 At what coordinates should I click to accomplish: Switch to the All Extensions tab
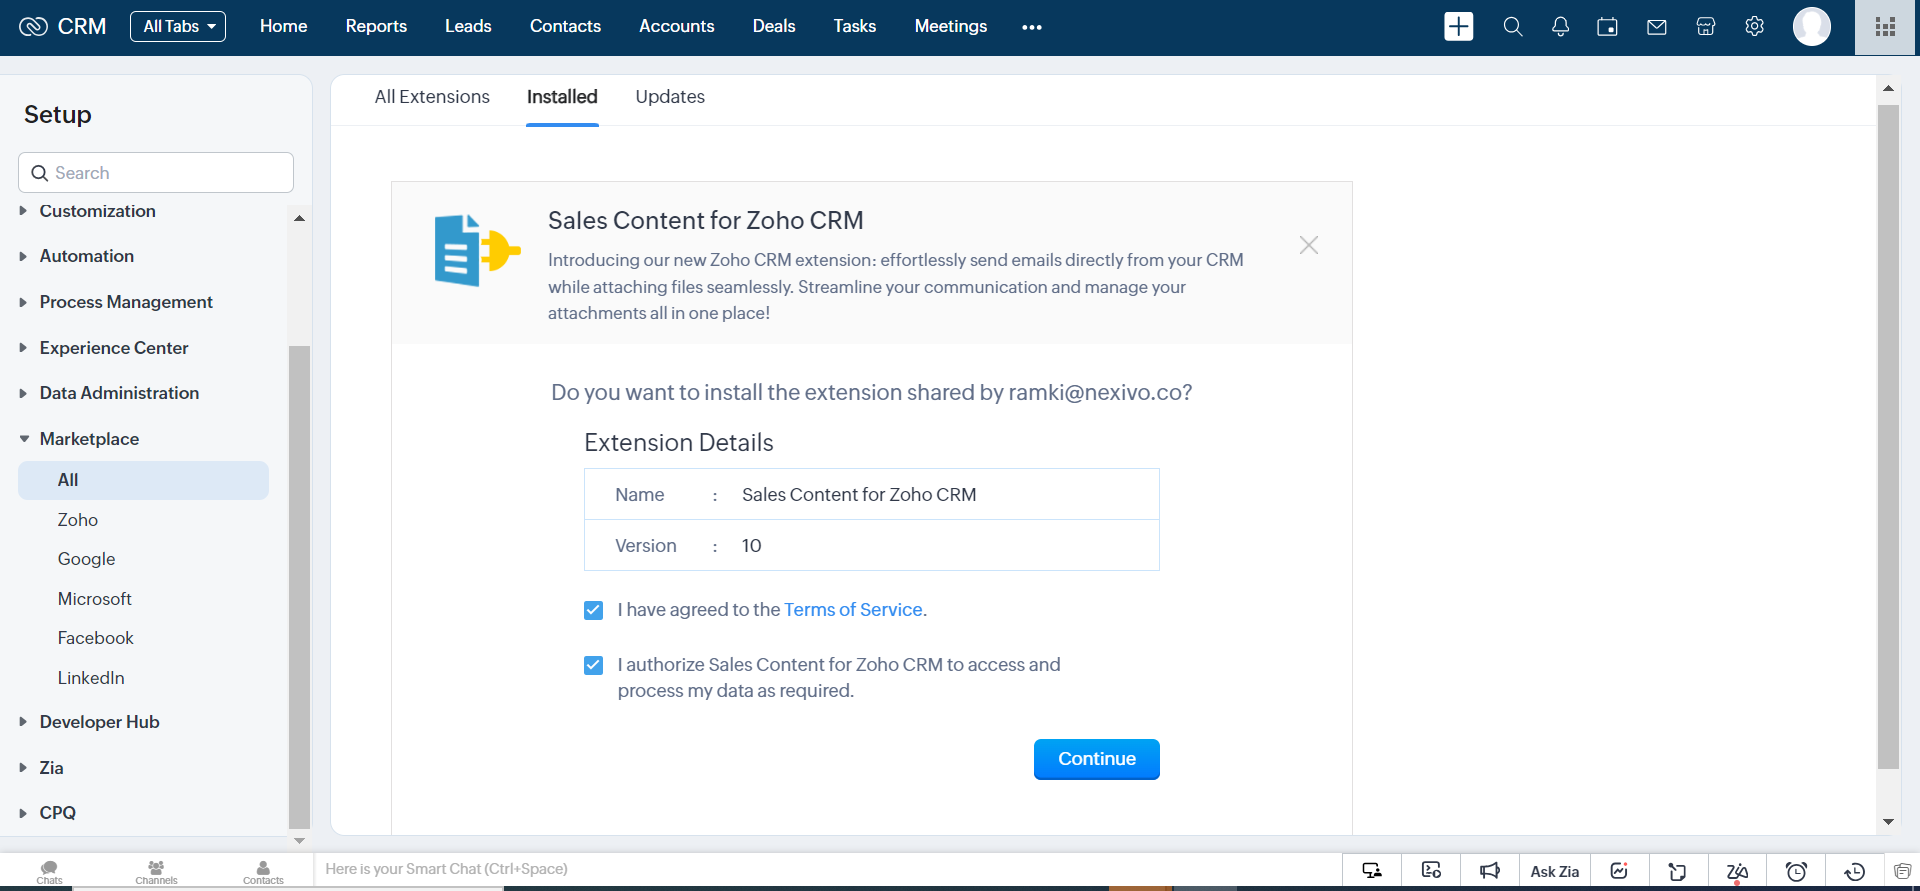tap(432, 97)
